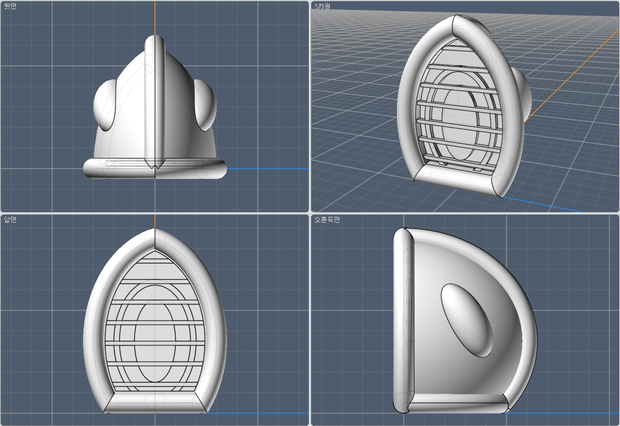Click the blue axis line in back view
This screenshot has width=620, height=426.
[x=268, y=169]
